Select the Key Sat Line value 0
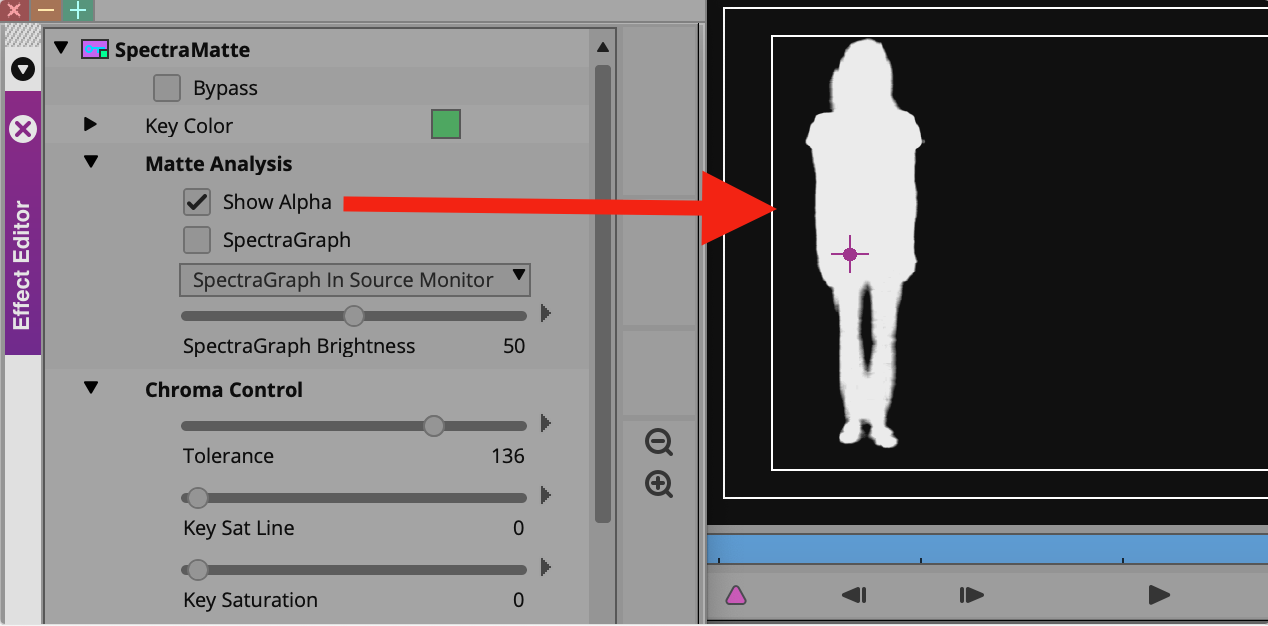This screenshot has height=626, width=1268. click(519, 528)
